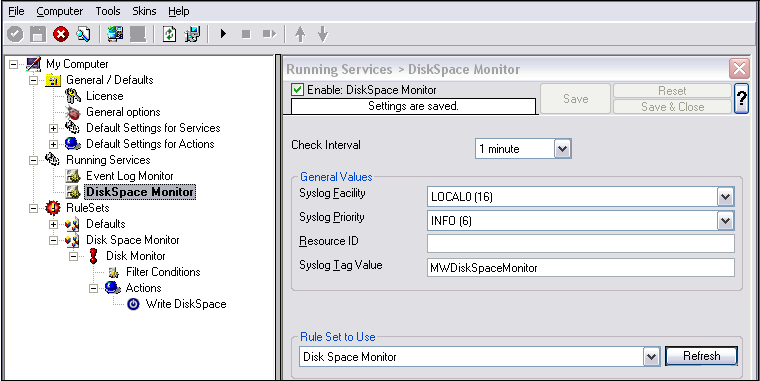This screenshot has height=381, width=760.
Task: Click the Disk Monitor rule exclamation icon
Action: (93, 256)
